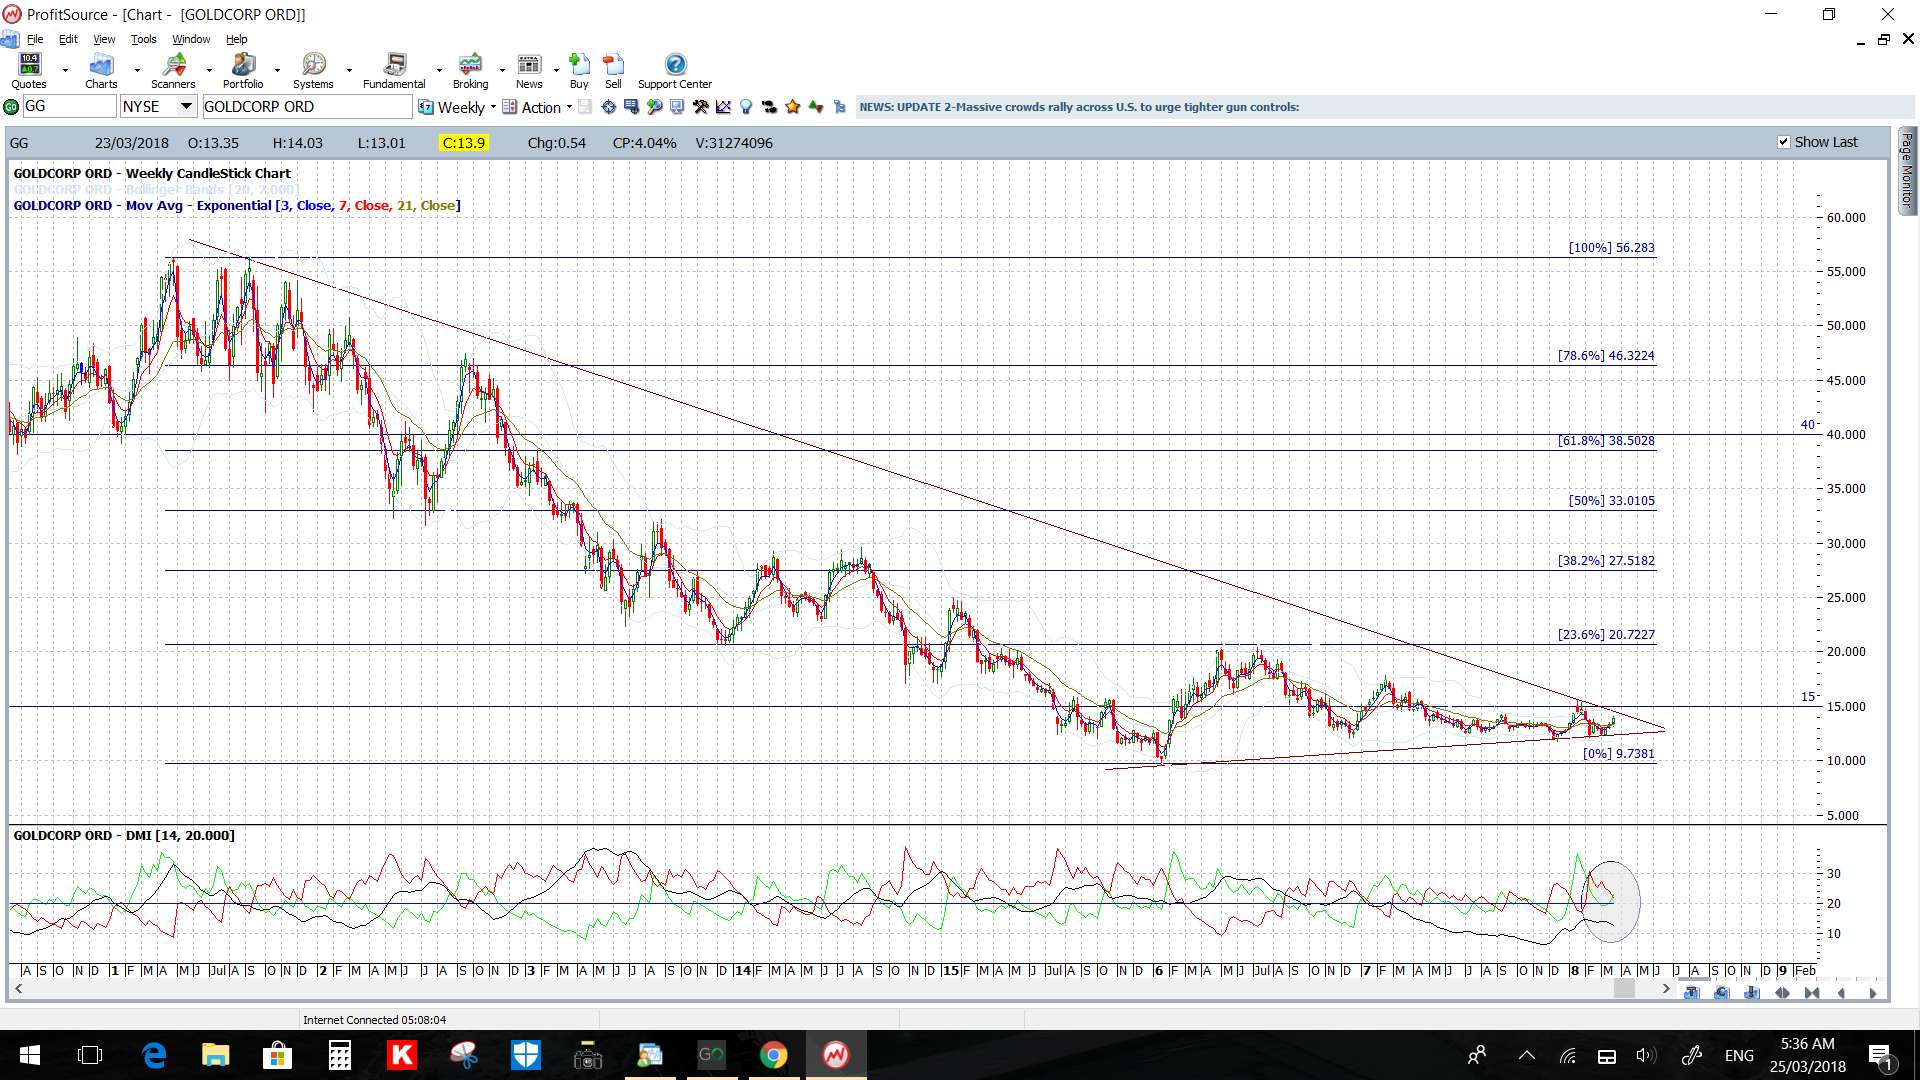Open Microsoft Edge from the taskbar
Viewport: 1920px width, 1080px height.
click(154, 1055)
